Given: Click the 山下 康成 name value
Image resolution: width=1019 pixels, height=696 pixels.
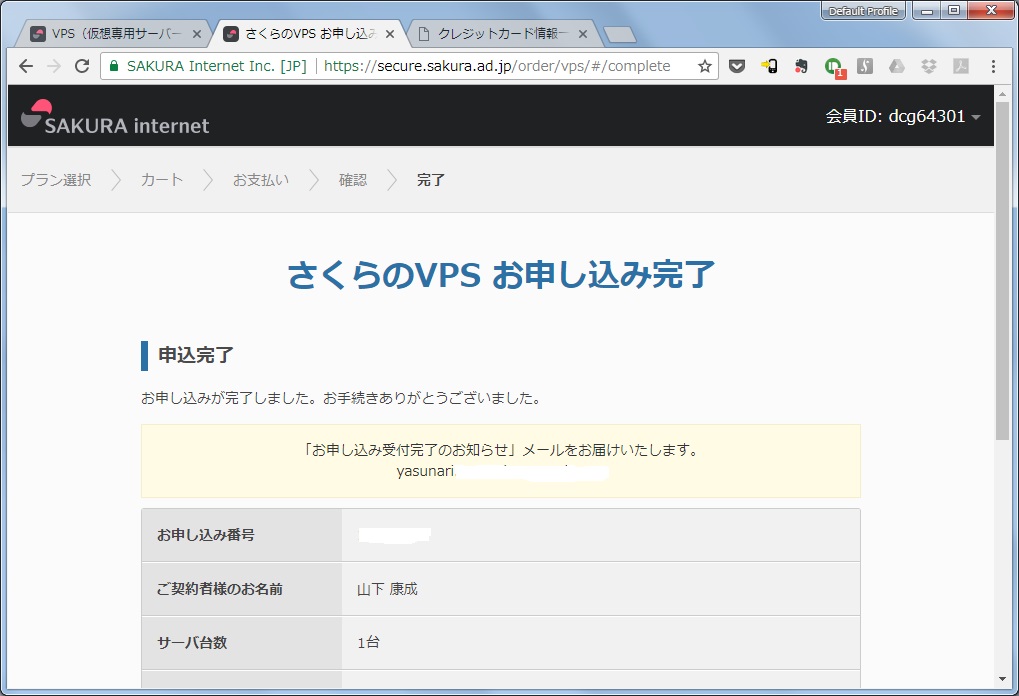Looking at the screenshot, I should [x=387, y=589].
